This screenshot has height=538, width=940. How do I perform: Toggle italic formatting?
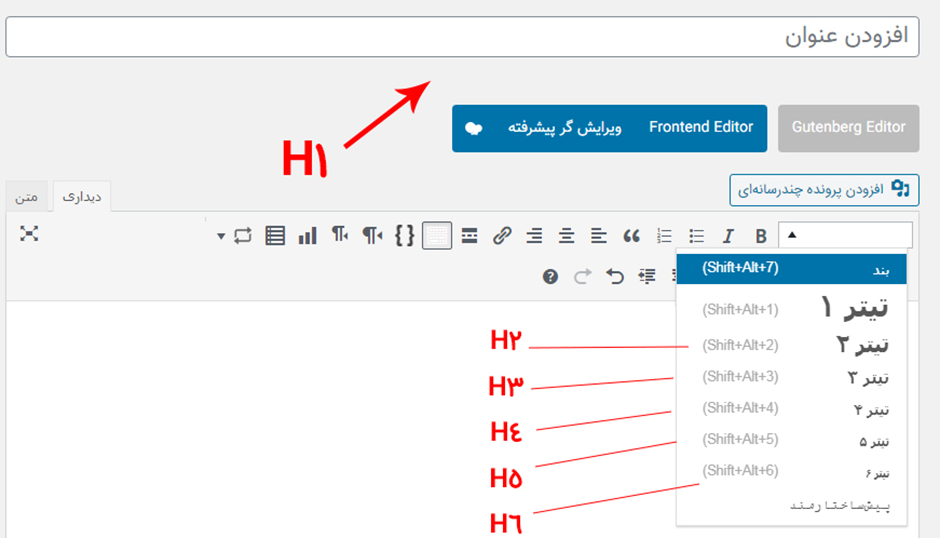[x=728, y=236]
